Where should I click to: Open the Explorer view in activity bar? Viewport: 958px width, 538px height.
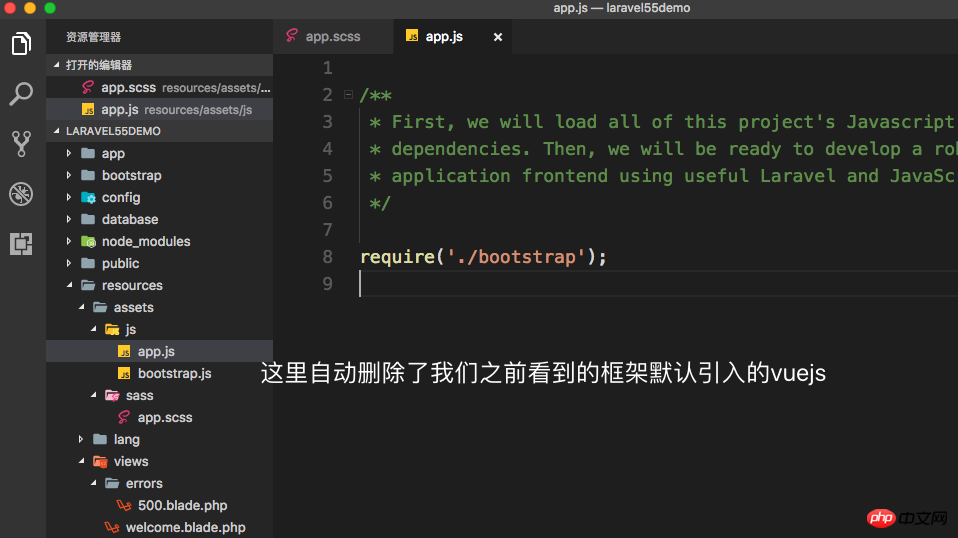pos(21,44)
